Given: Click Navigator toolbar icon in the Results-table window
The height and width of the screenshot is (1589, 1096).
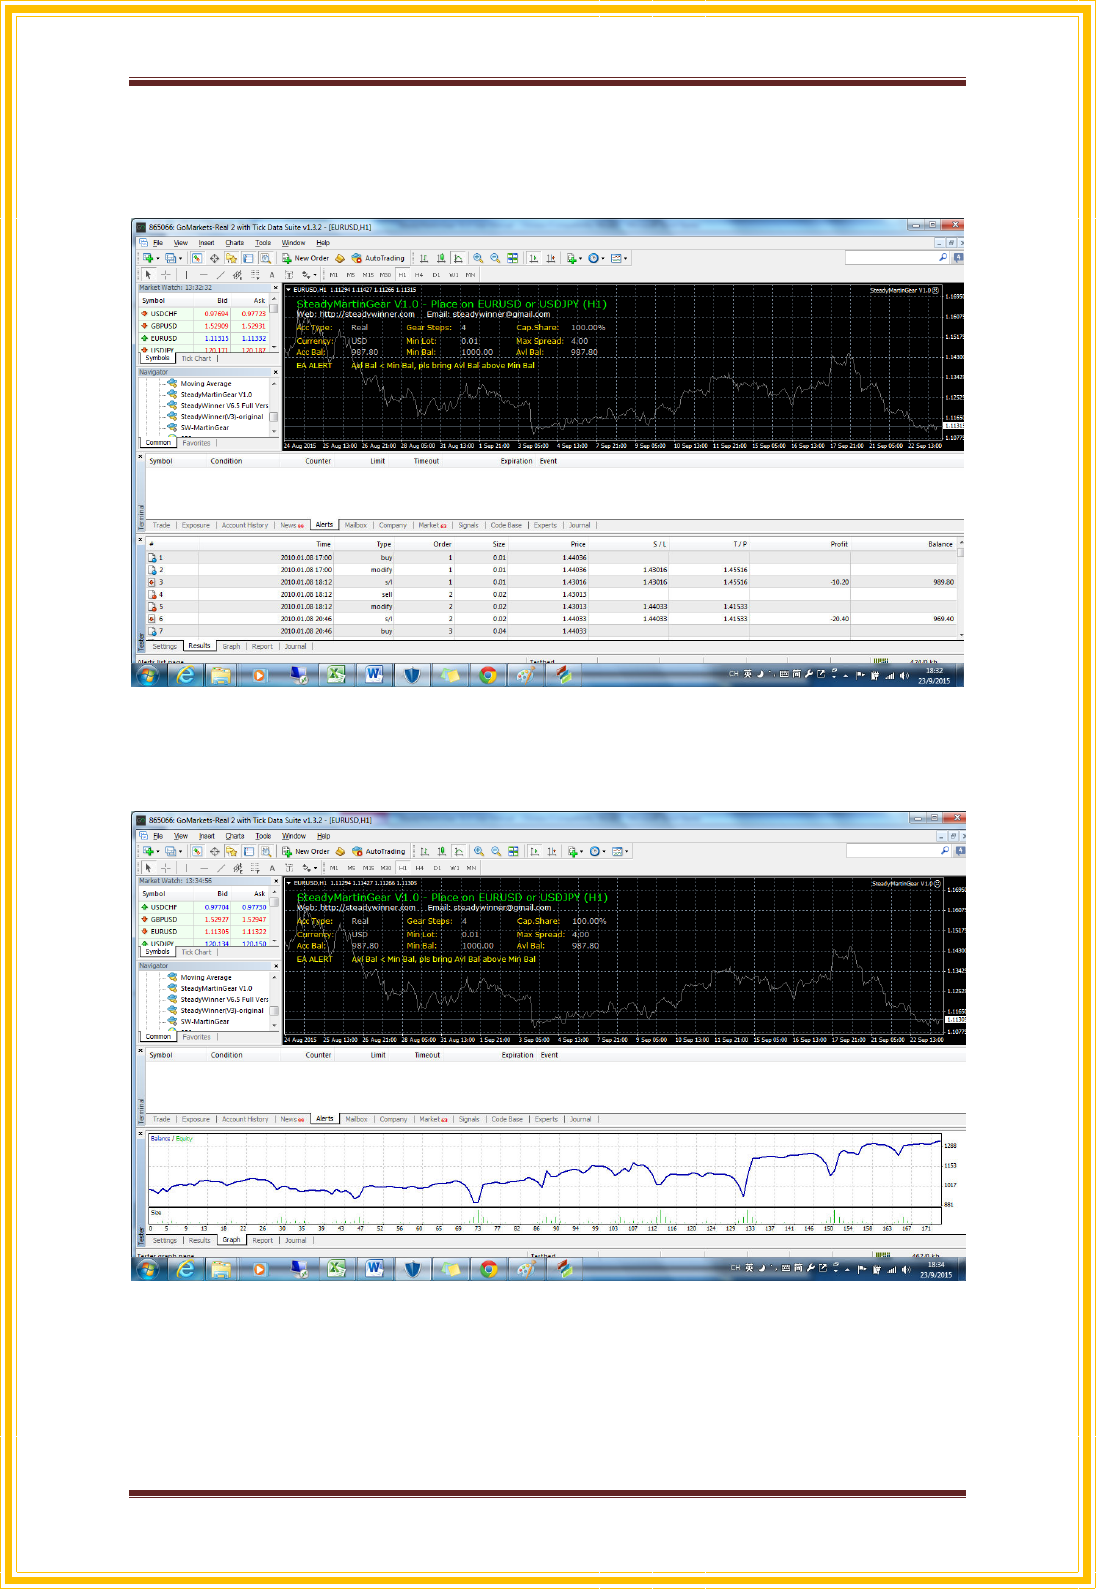Looking at the screenshot, I should coord(231,258).
